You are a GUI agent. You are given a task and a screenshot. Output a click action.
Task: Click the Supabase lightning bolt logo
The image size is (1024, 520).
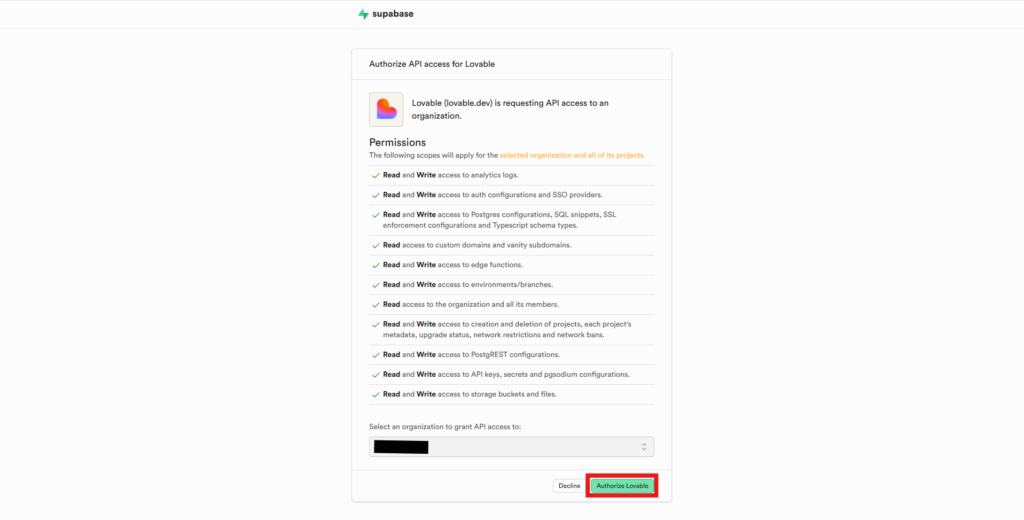(363, 14)
